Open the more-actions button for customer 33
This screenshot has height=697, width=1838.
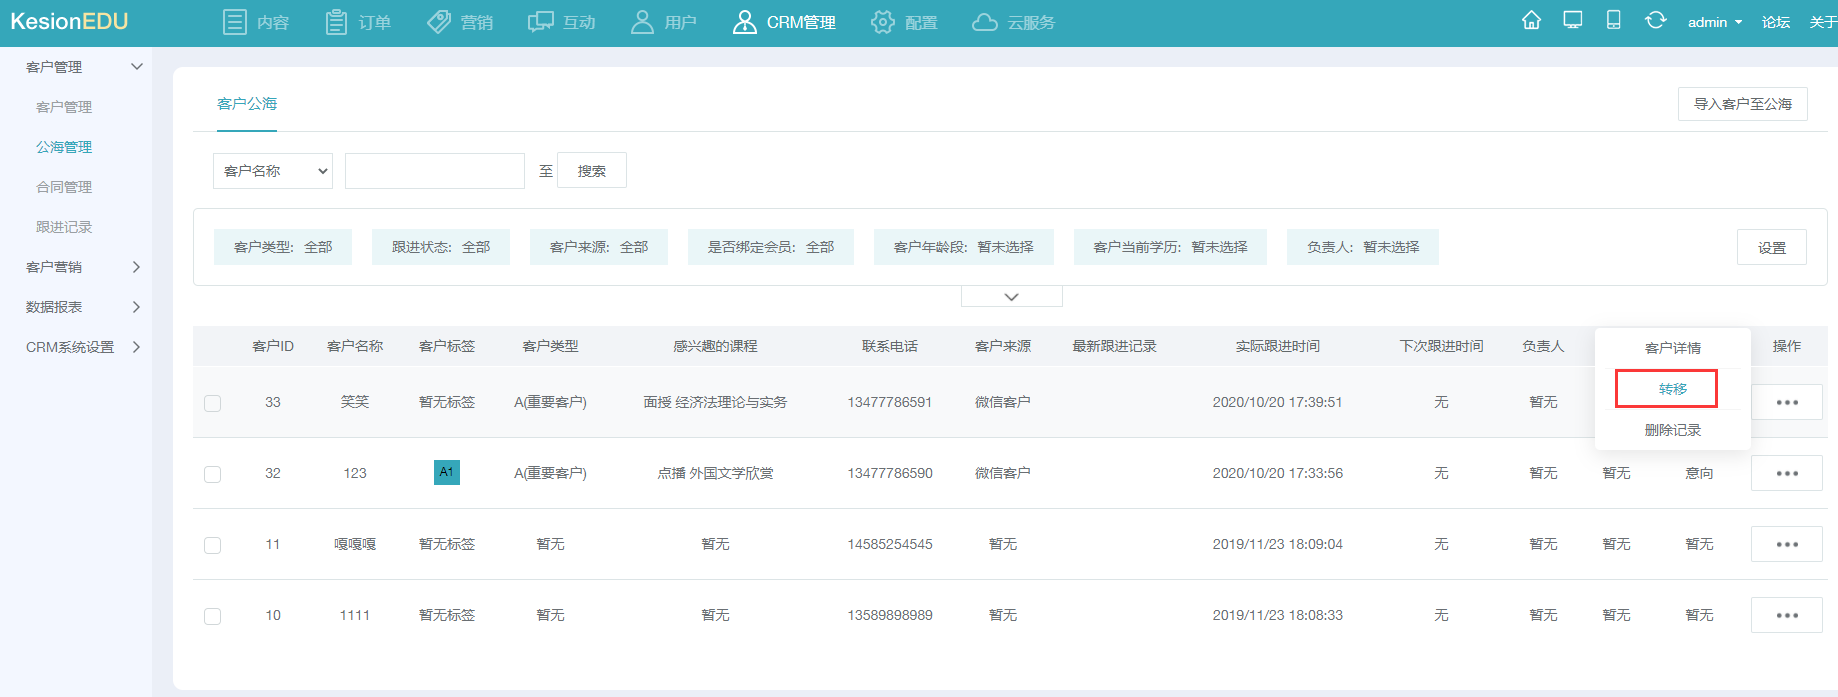pos(1787,402)
